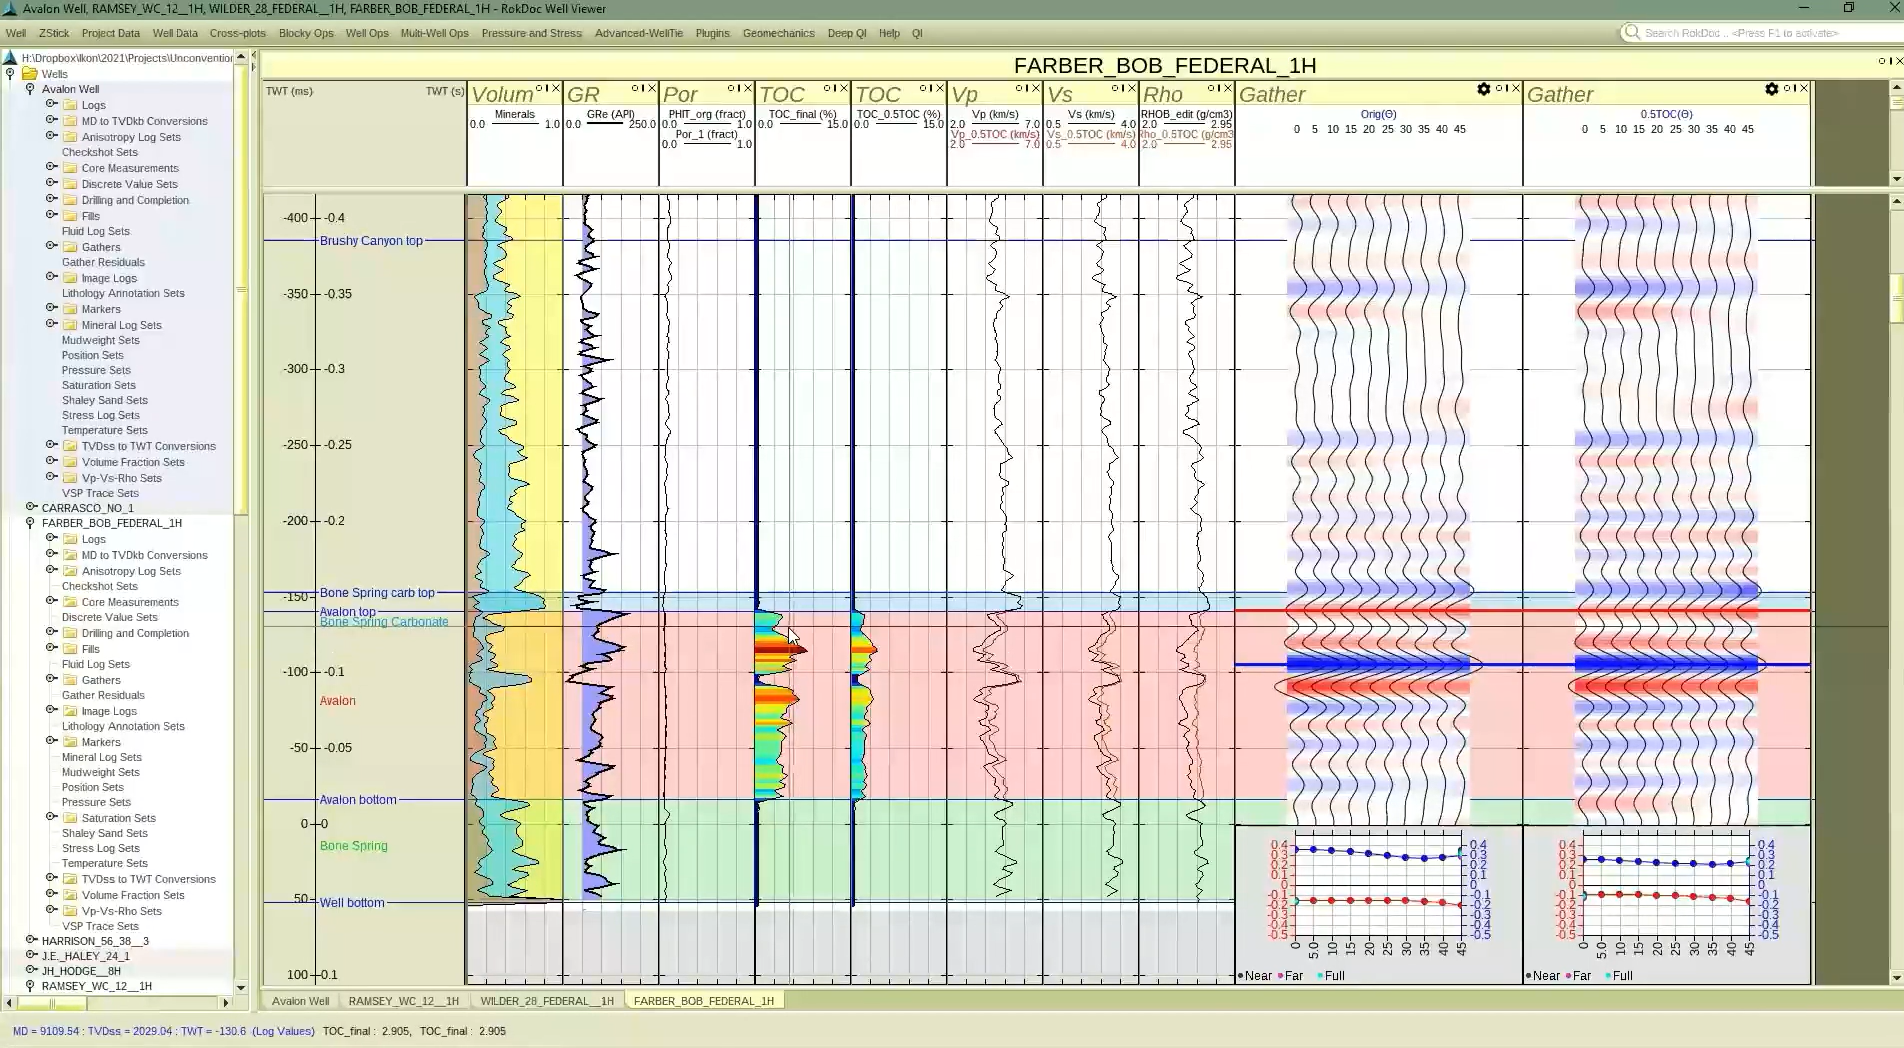Open the Cross-plots menu
The height and width of the screenshot is (1048, 1904).
(238, 33)
